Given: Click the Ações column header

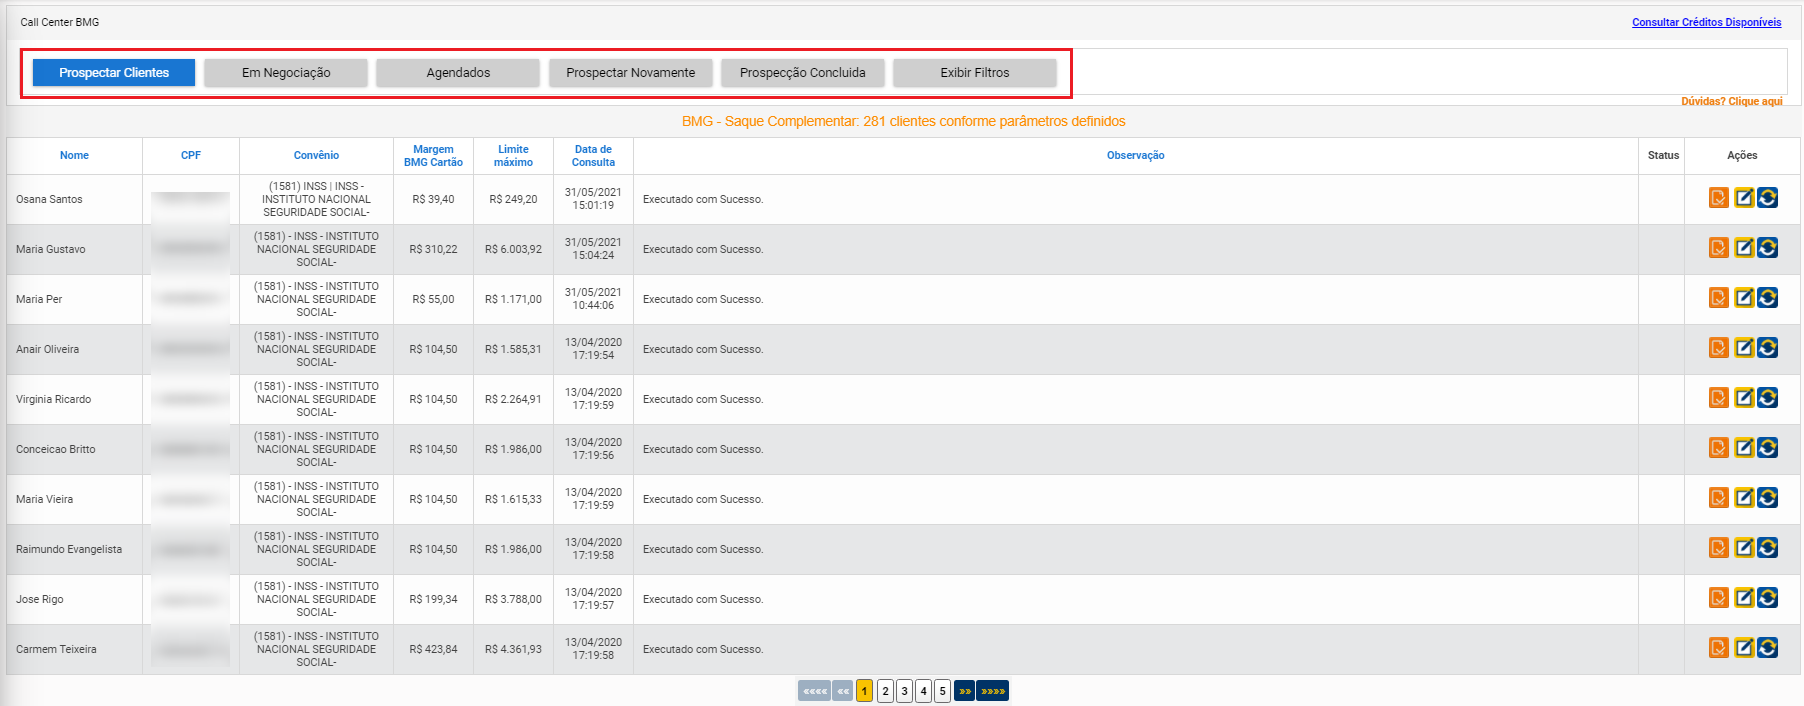Looking at the screenshot, I should (1742, 155).
